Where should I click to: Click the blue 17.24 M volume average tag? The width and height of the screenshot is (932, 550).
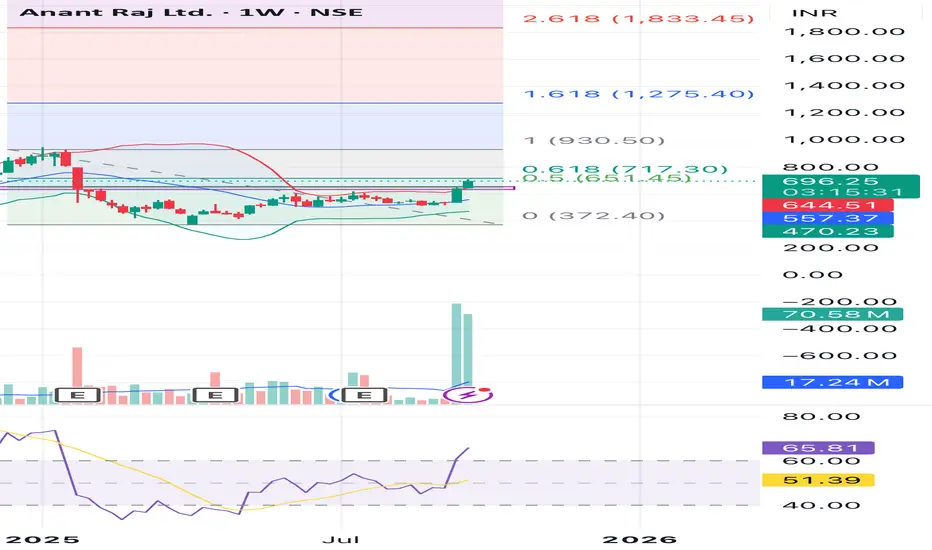click(x=832, y=382)
